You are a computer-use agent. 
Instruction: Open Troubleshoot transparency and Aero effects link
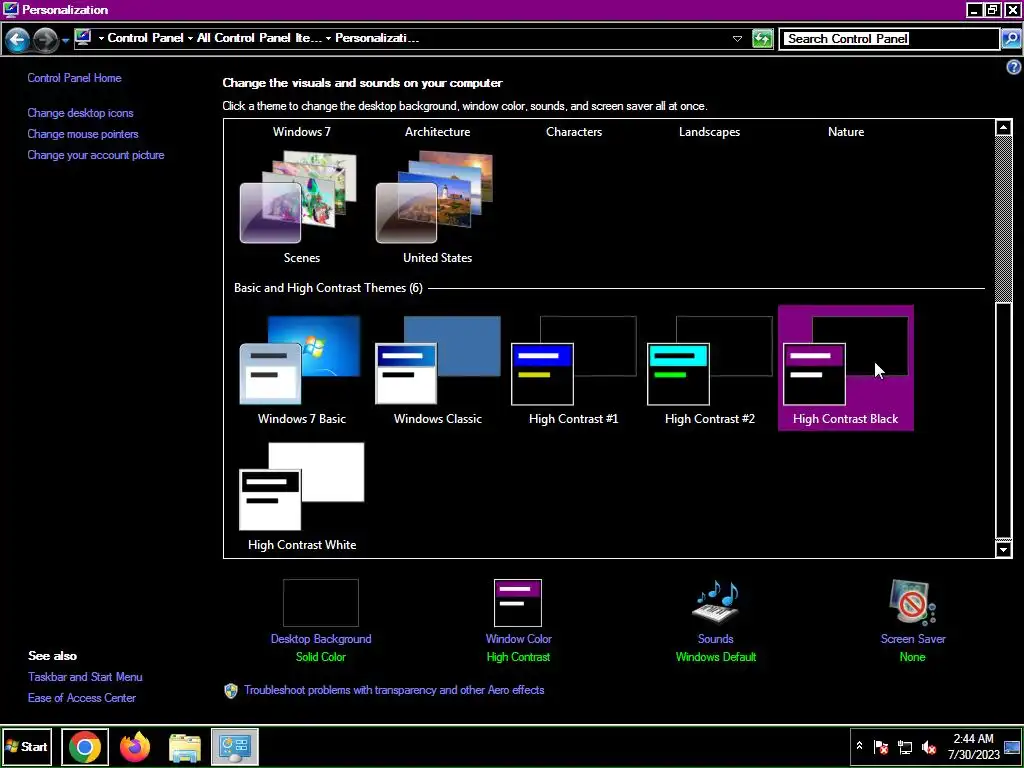(x=394, y=690)
